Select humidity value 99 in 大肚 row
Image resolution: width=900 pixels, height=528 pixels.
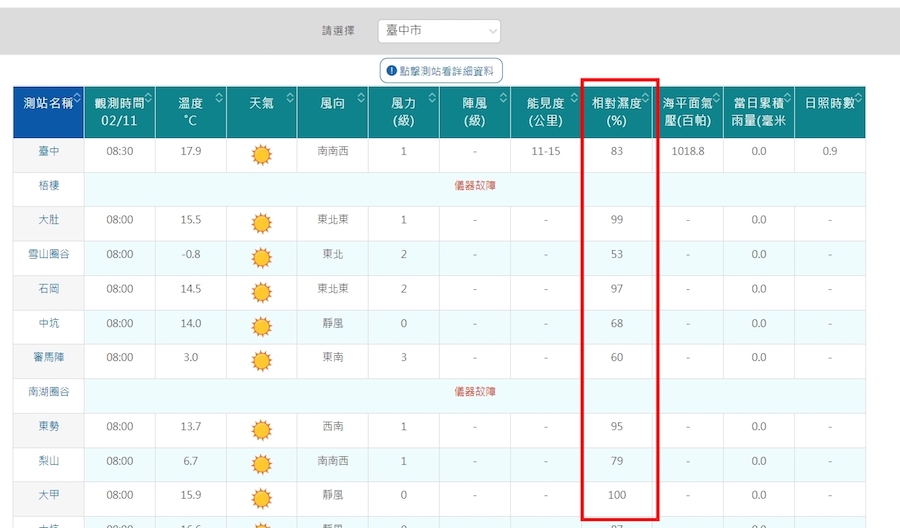(617, 219)
